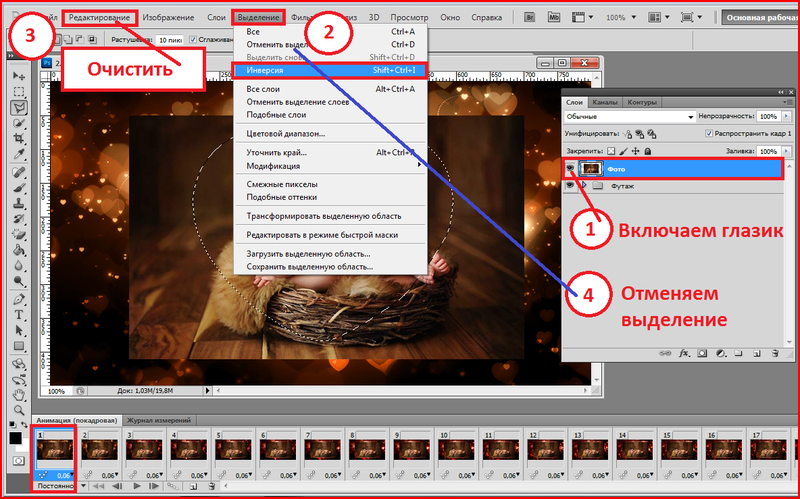Create new adjustment layer icon
The image size is (800, 499).
pyautogui.click(x=721, y=353)
